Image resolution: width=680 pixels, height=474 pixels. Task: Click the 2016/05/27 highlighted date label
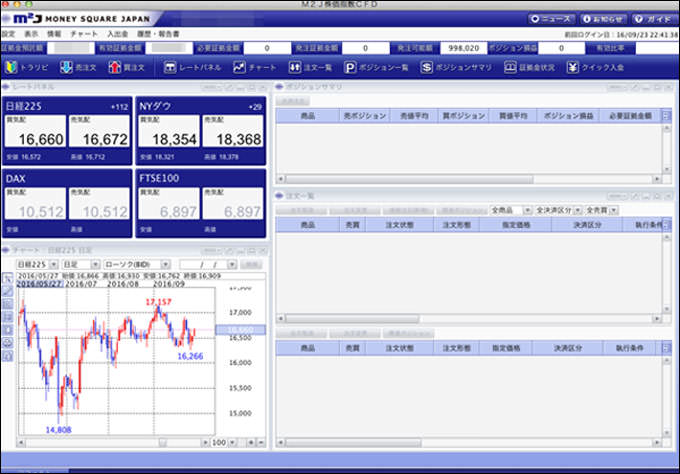click(x=40, y=284)
